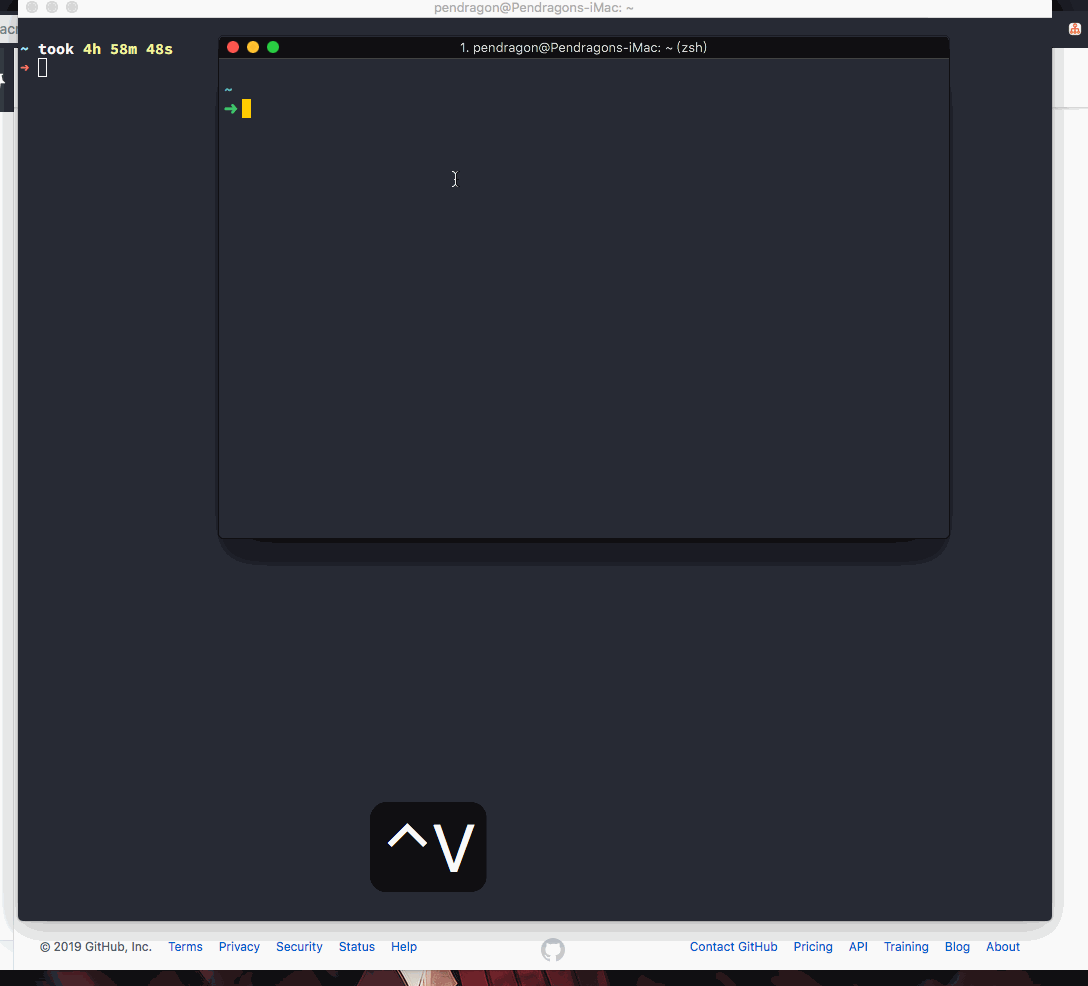Click the orange asciinema icon at top right
The image size is (1088, 986).
pos(1074,29)
